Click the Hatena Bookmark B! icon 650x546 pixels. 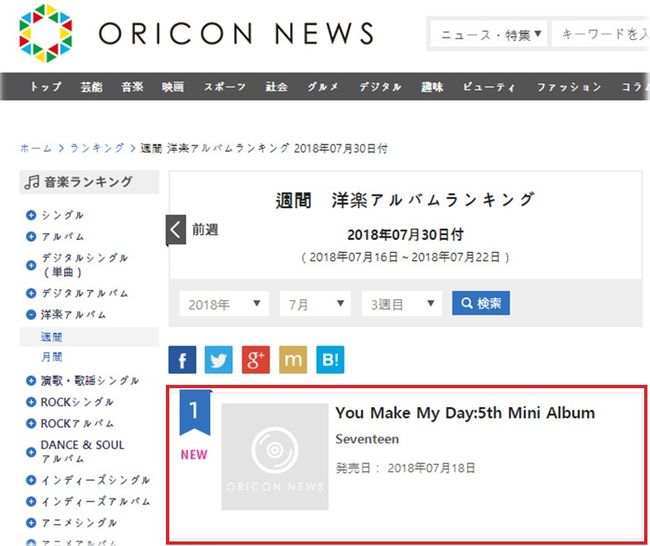point(330,359)
